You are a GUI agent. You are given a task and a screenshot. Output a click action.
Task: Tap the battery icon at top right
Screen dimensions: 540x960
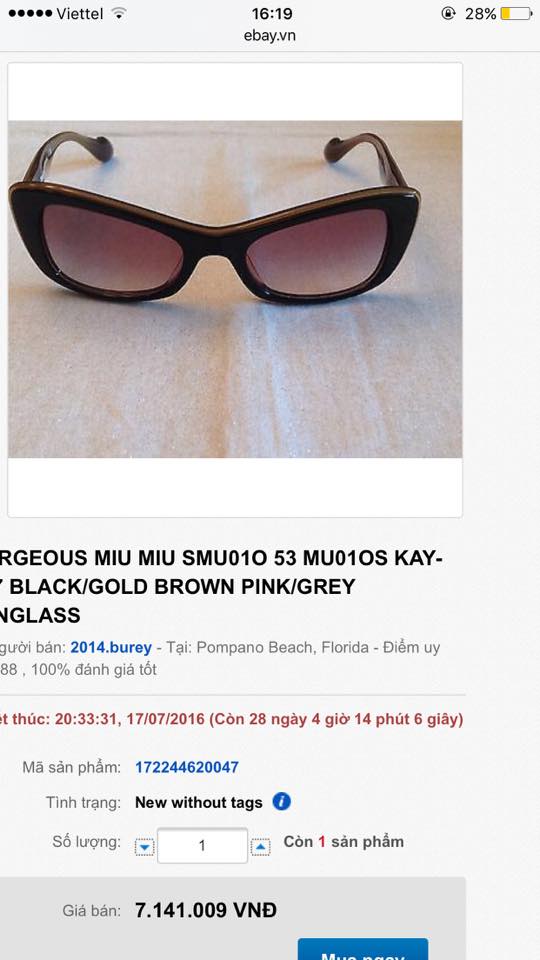pyautogui.click(x=516, y=13)
